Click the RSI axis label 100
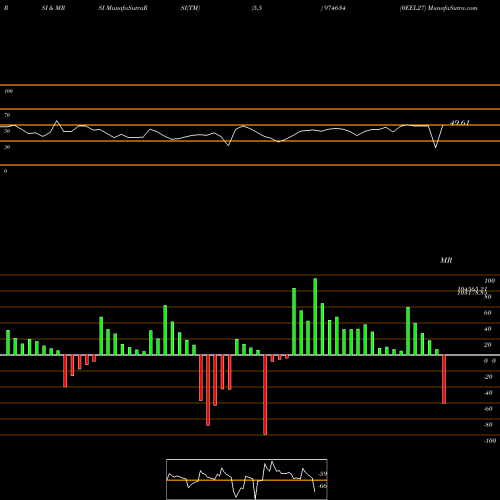500x500 pixels. tap(8, 91)
